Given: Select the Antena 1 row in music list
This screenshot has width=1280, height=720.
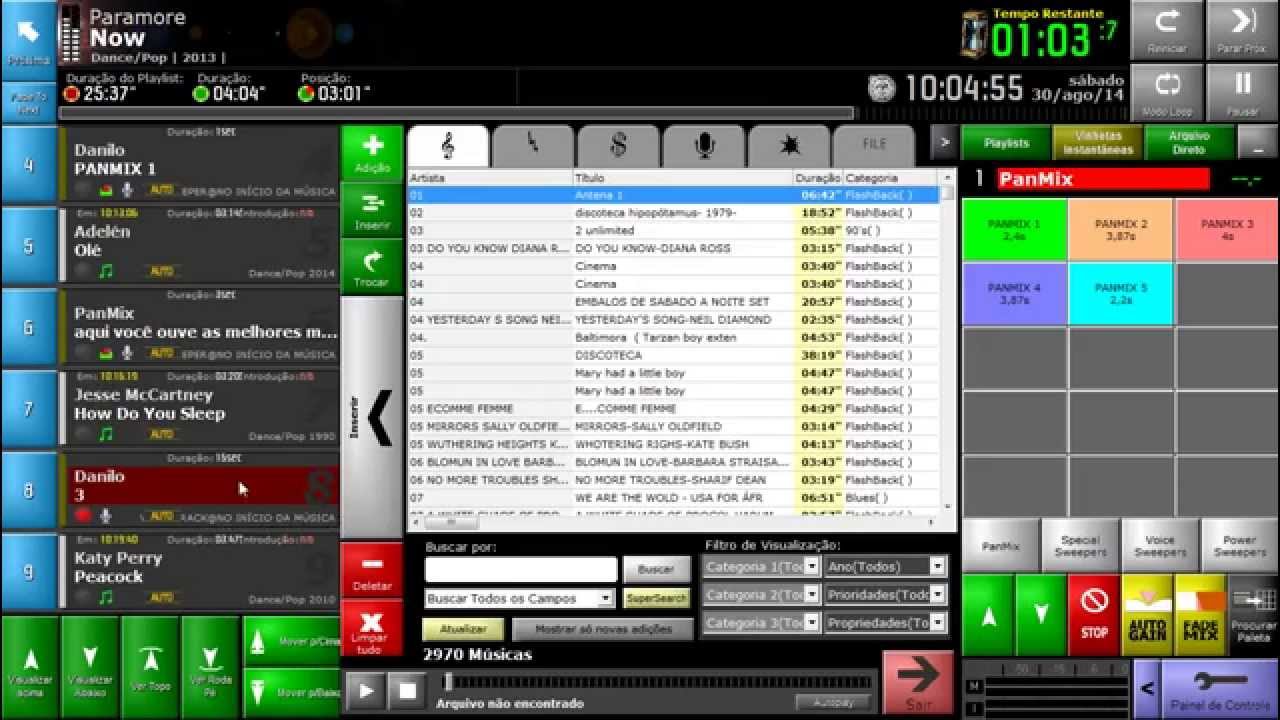Looking at the screenshot, I should point(674,195).
